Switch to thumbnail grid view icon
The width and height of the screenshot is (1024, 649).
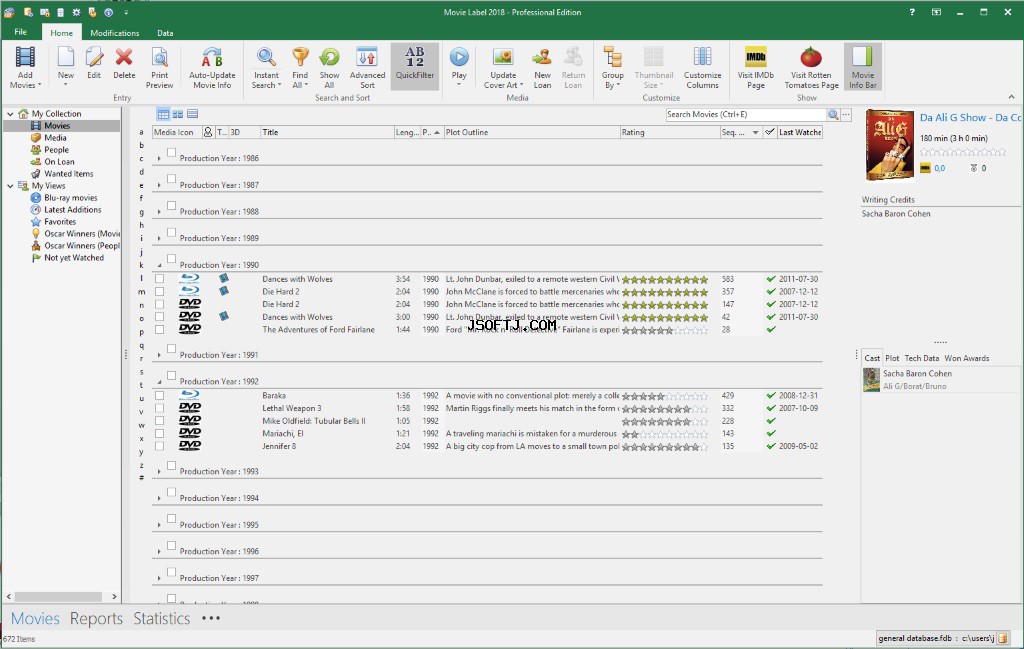pos(178,114)
